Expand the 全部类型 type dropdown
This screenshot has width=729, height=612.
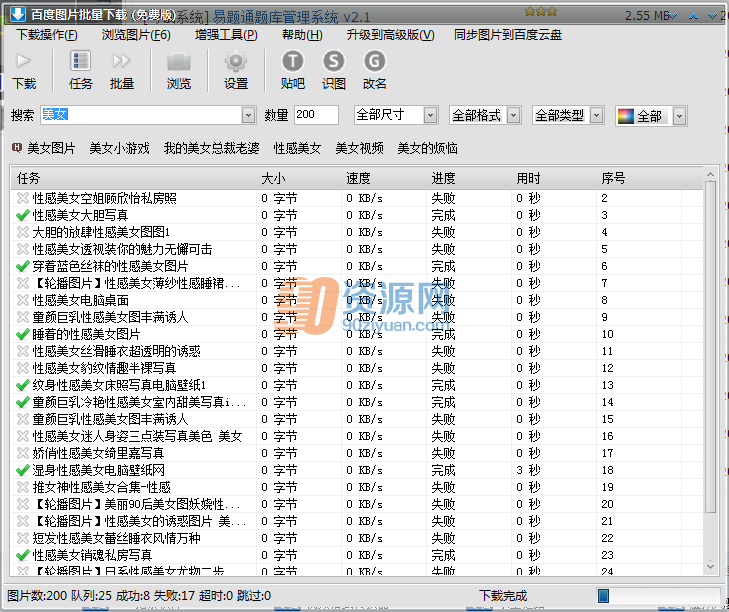pos(596,115)
